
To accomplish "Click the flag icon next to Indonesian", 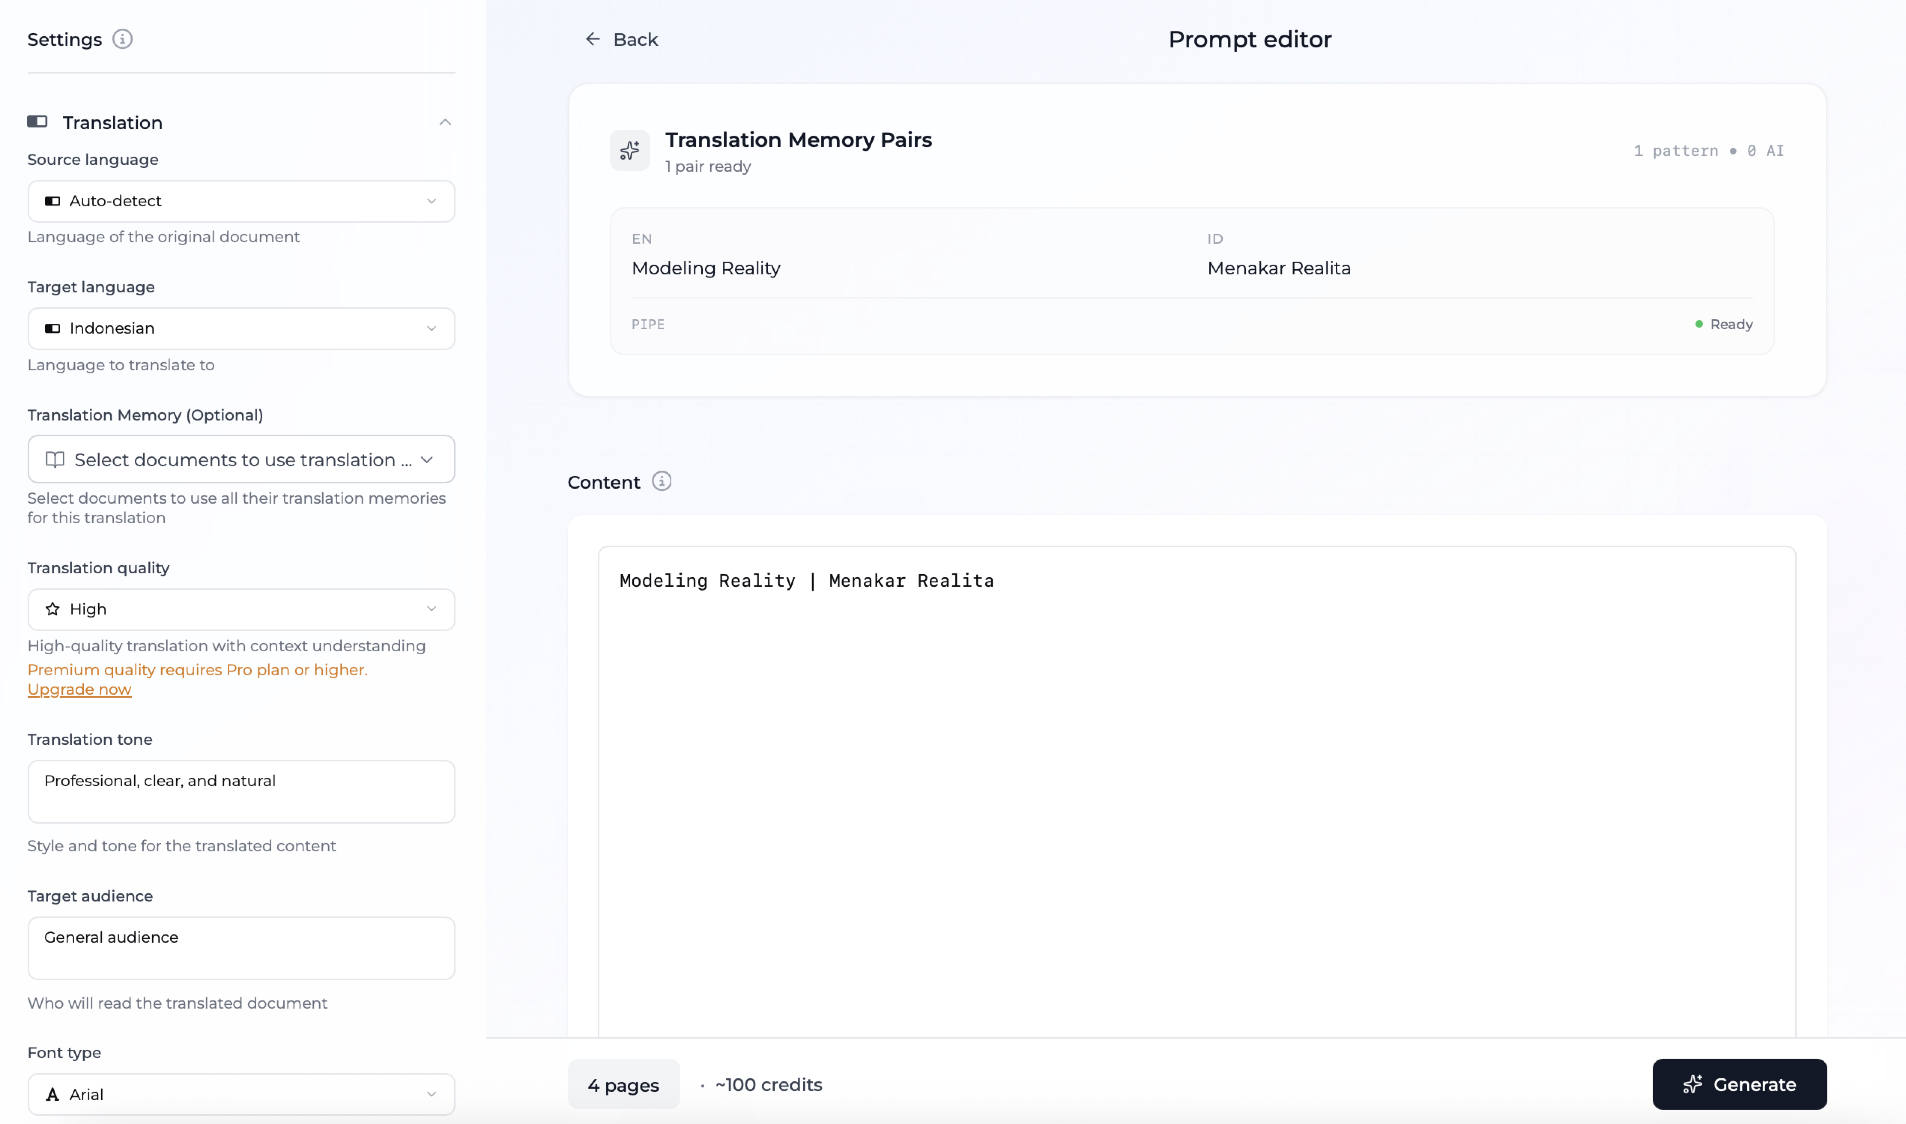I will point(53,328).
